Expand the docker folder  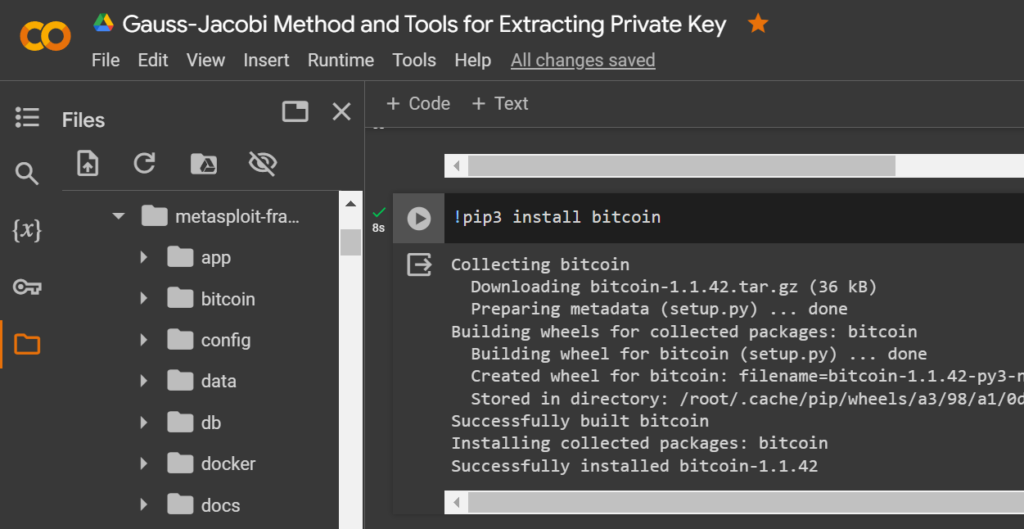coord(144,464)
